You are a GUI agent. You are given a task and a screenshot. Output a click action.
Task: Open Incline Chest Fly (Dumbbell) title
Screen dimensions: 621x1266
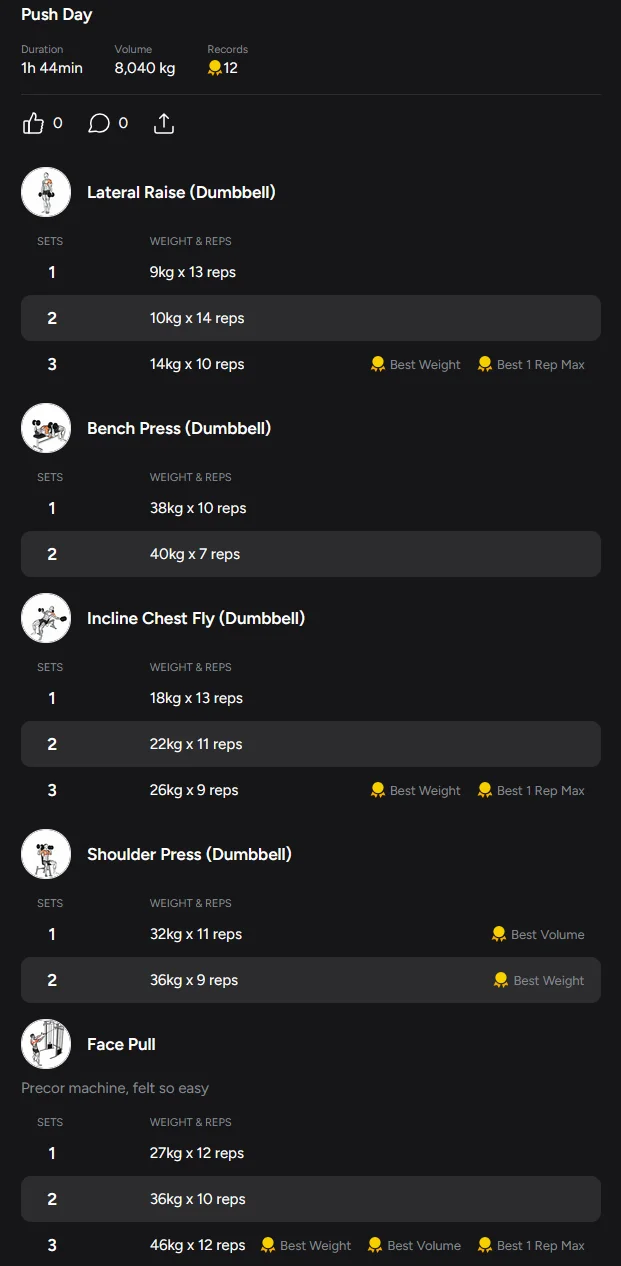click(x=196, y=618)
